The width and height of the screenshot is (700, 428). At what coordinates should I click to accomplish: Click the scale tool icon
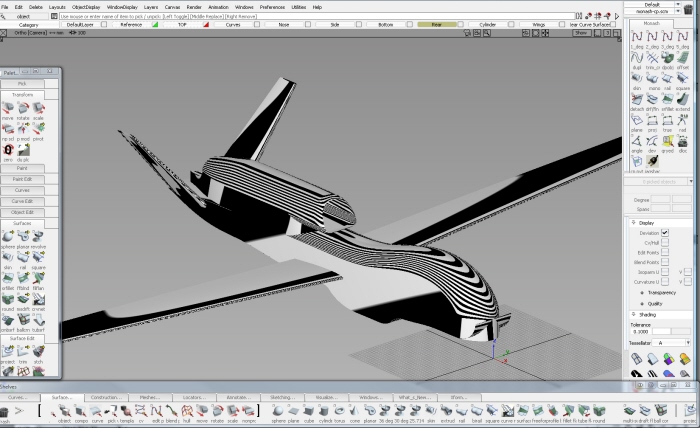point(38,109)
